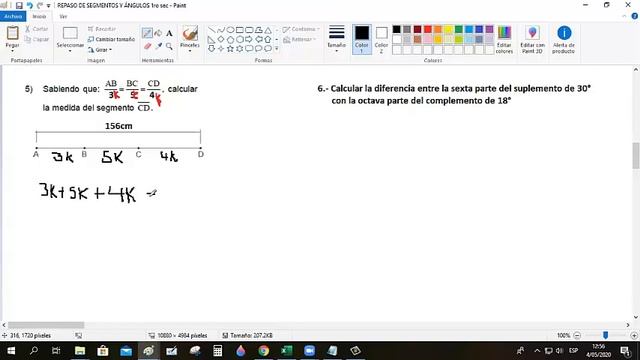Select the Pencil tool
Viewport: 640px width, 360px height.
coord(147,33)
